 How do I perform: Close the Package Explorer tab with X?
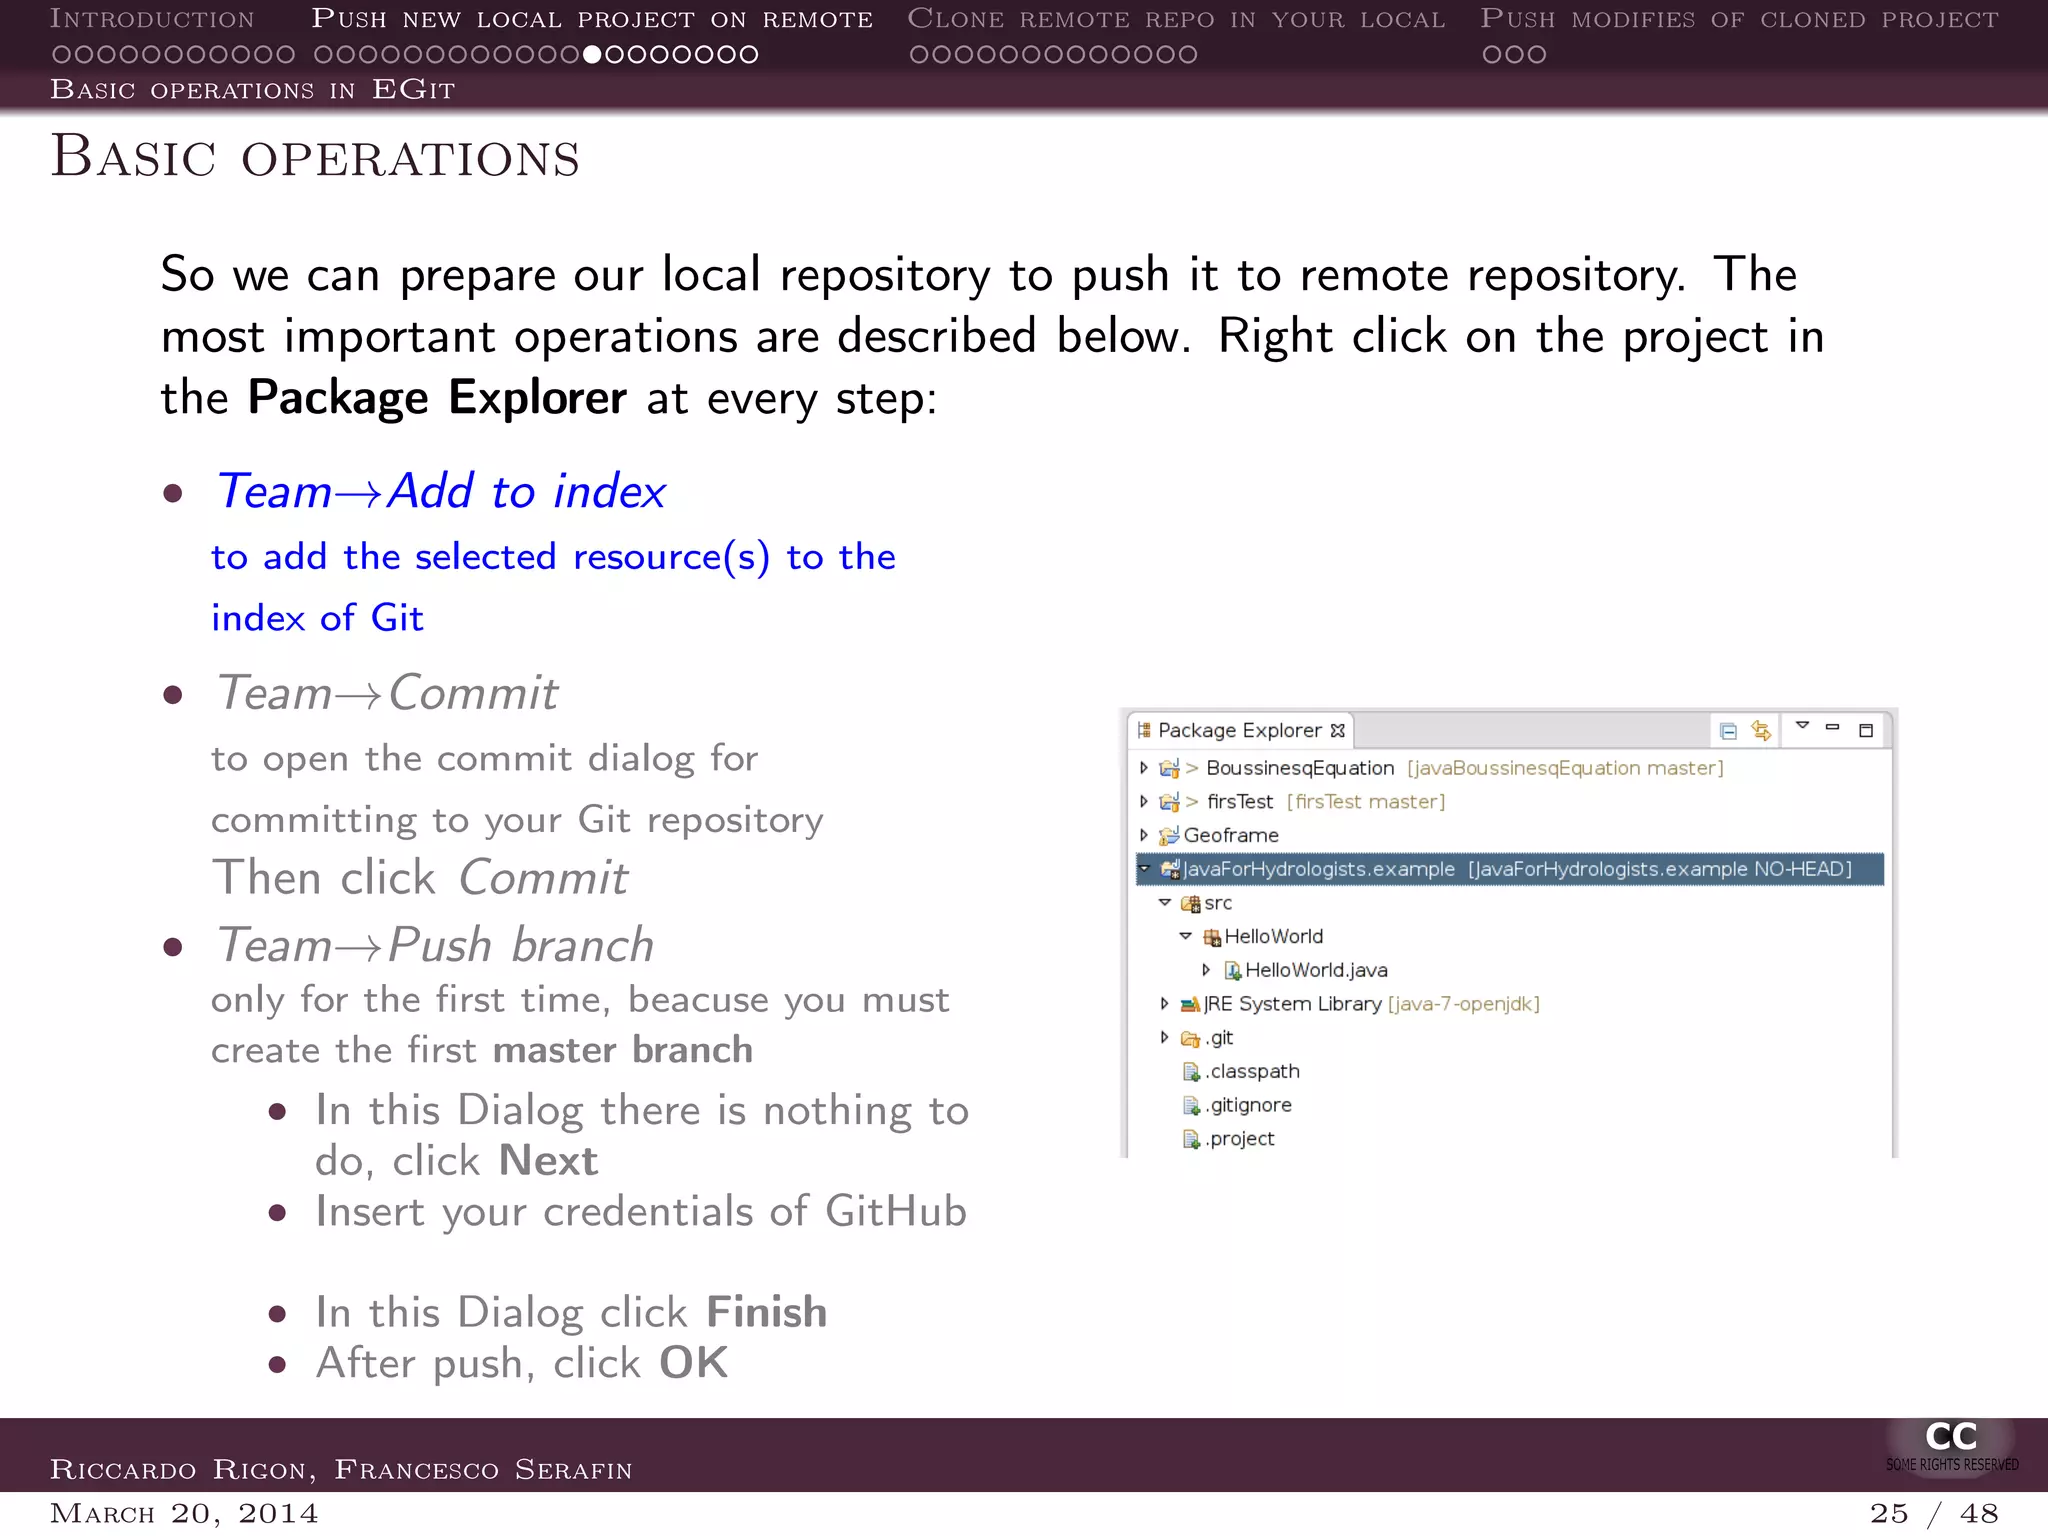(x=1338, y=731)
